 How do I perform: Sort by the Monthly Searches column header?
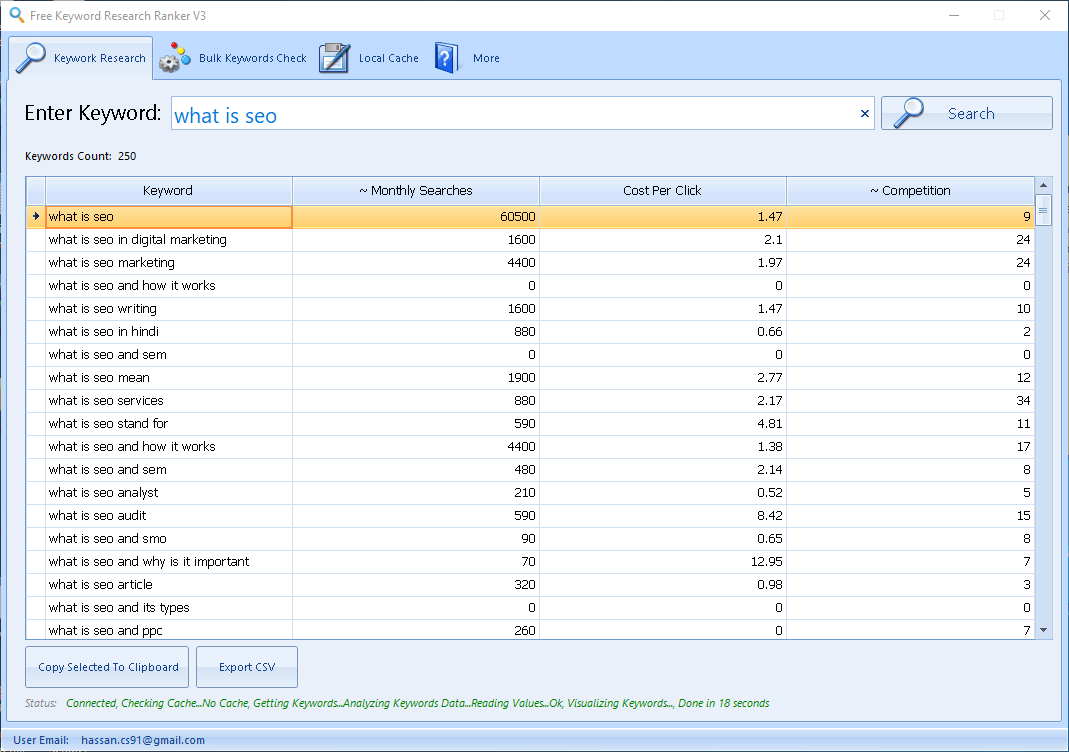coord(415,191)
